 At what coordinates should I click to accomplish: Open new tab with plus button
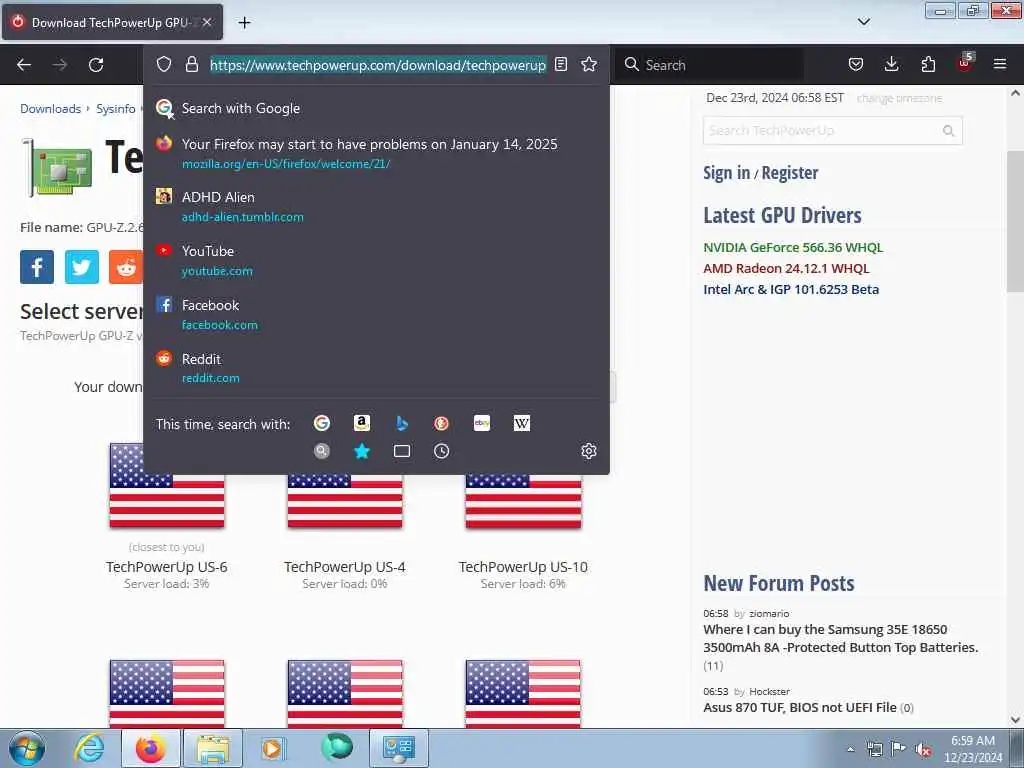pos(244,23)
